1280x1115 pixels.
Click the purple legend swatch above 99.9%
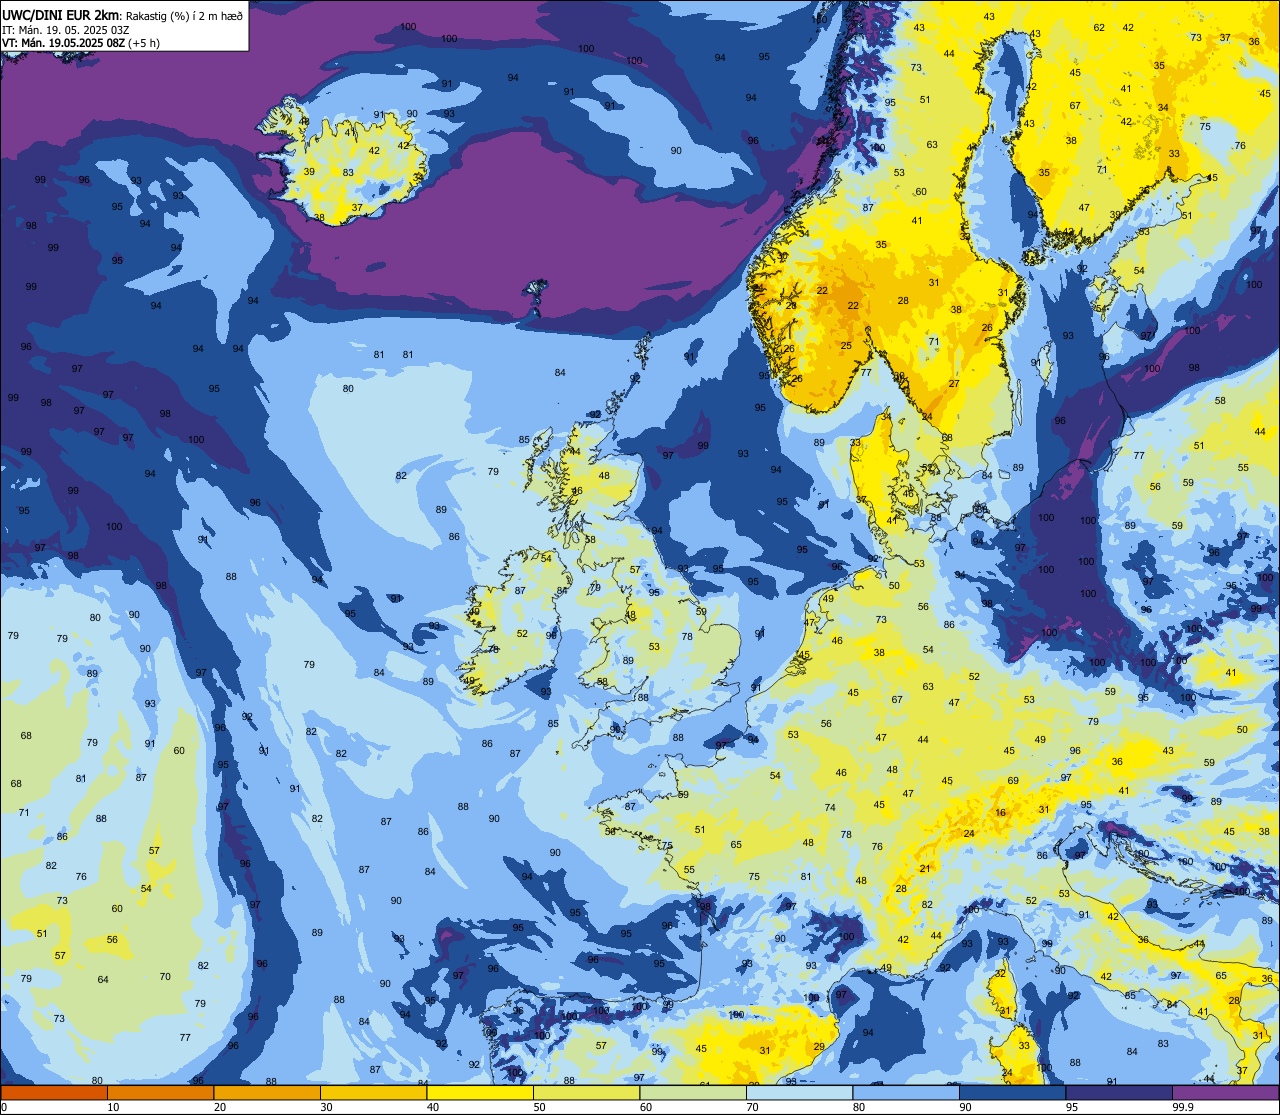pyautogui.click(x=1225, y=1093)
